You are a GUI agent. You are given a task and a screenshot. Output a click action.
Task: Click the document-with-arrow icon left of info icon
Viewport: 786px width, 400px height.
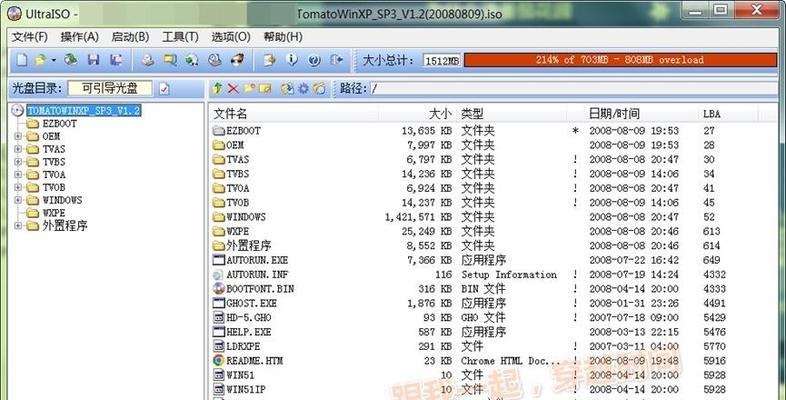click(270, 60)
